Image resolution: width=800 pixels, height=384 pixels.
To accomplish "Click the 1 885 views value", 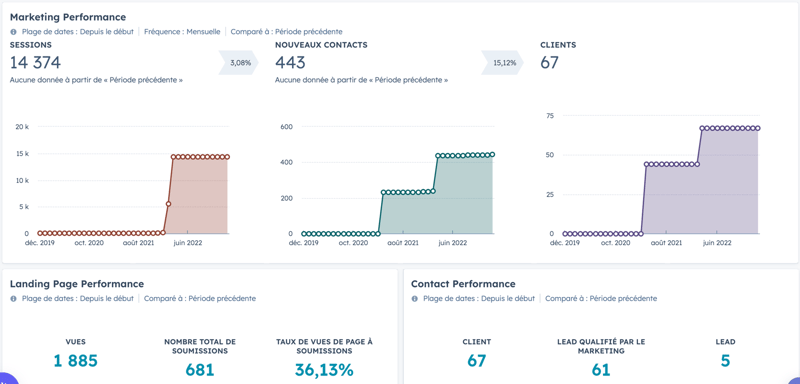I will click(x=76, y=361).
